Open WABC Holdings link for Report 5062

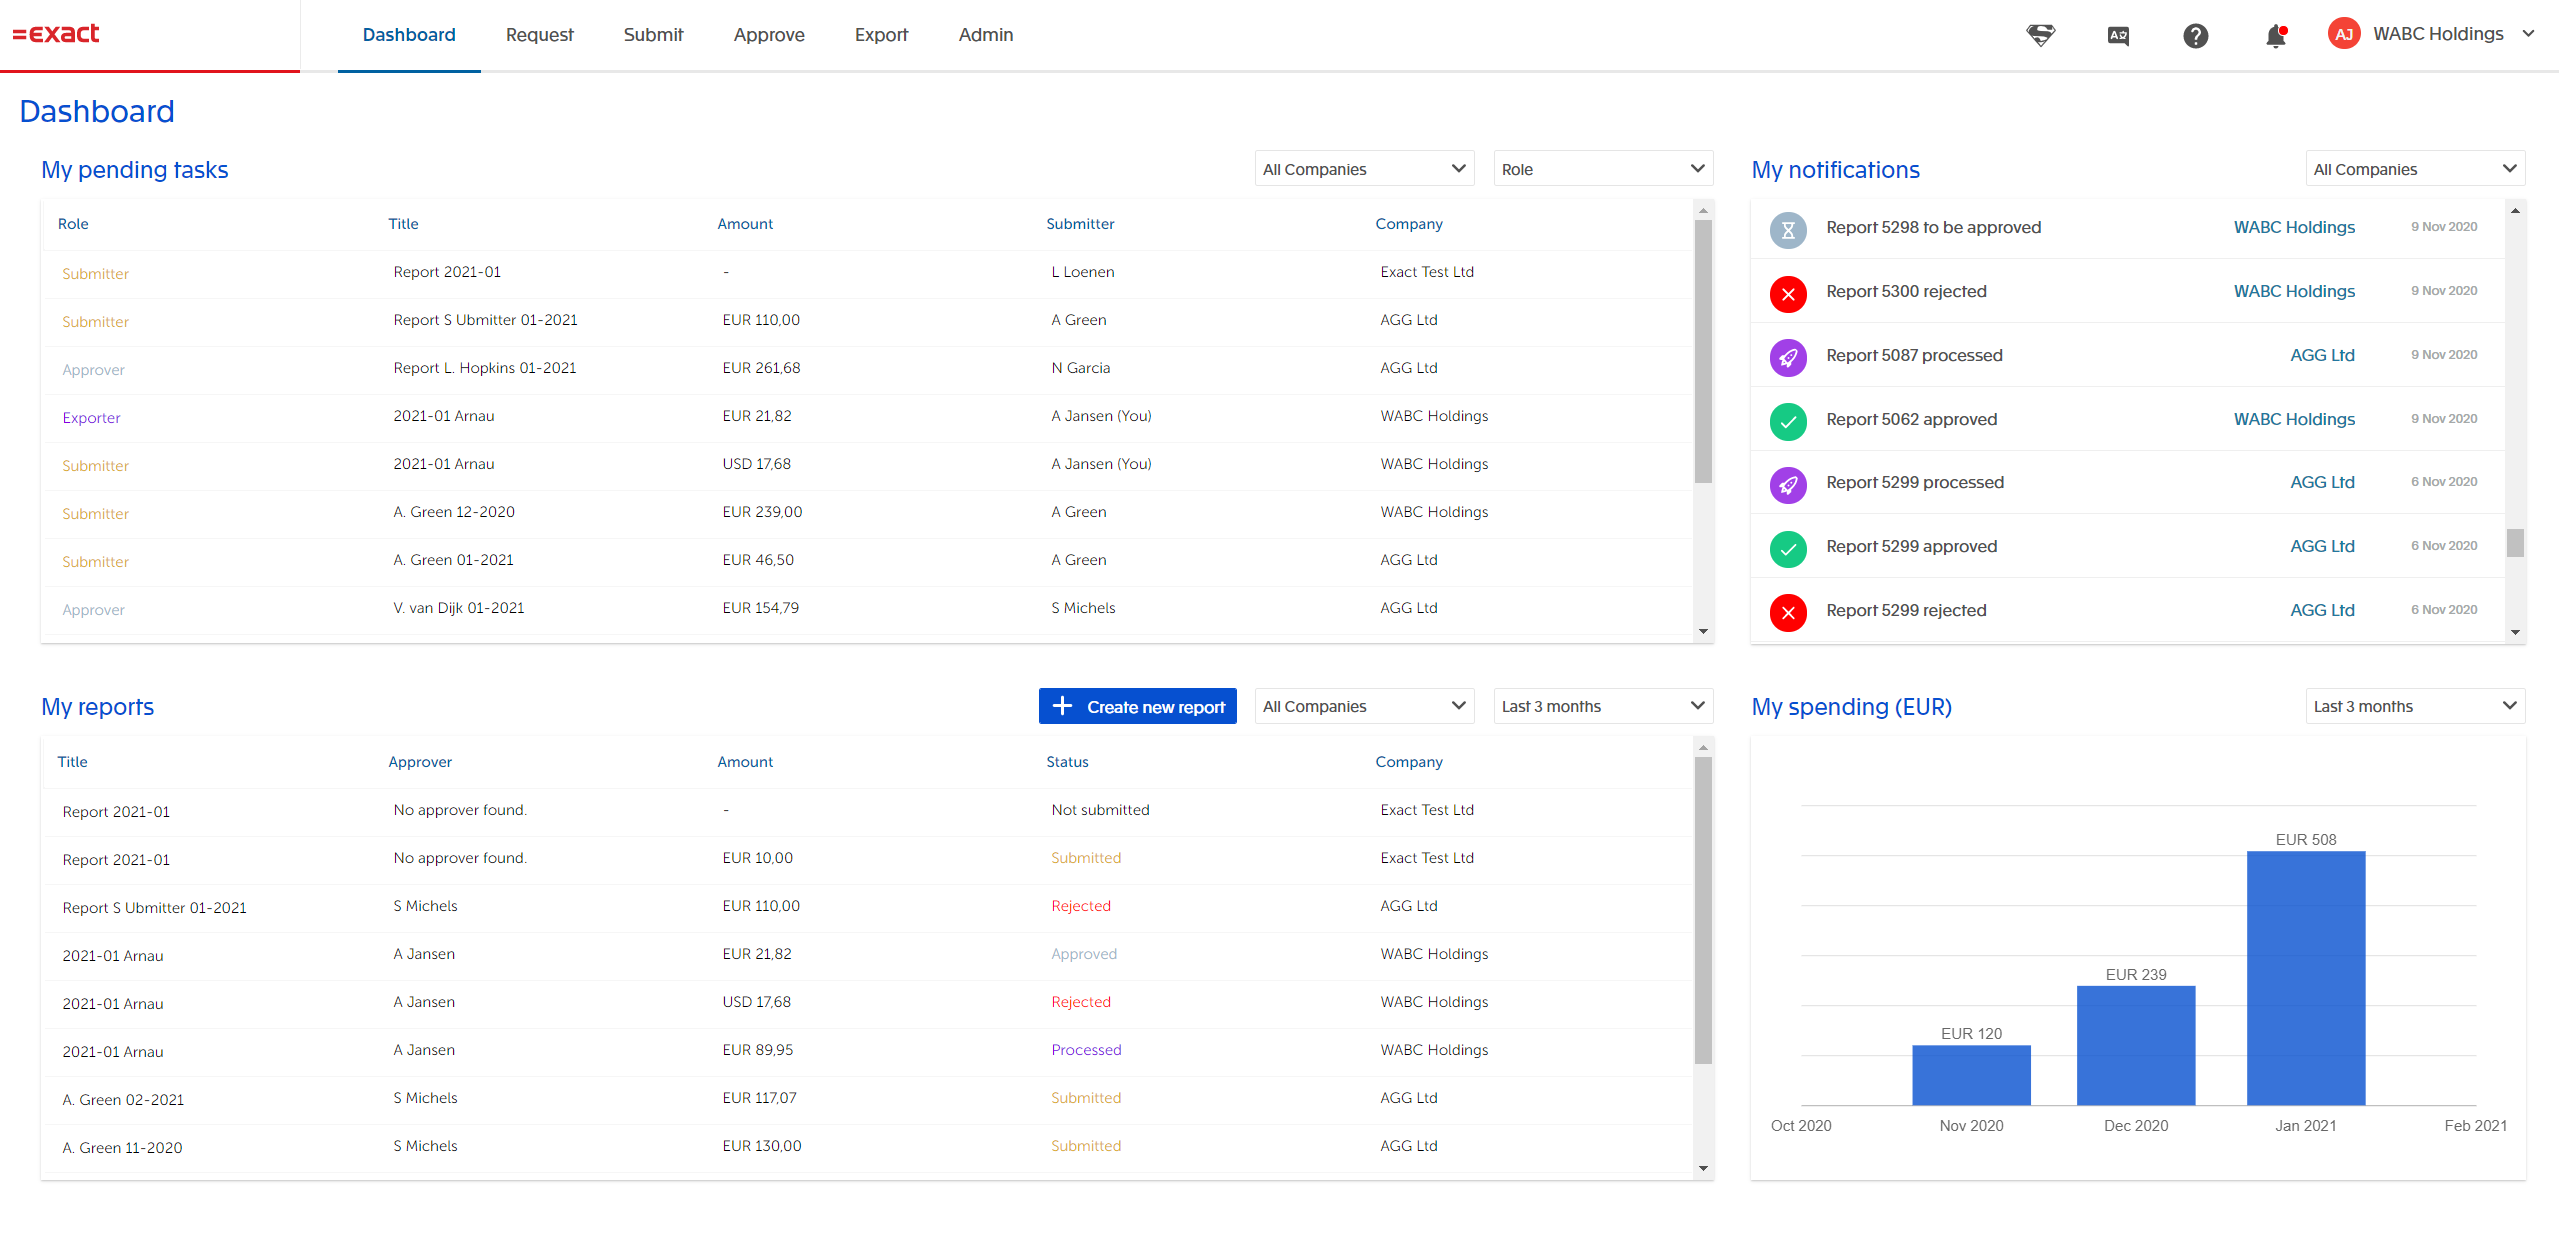(x=2294, y=419)
